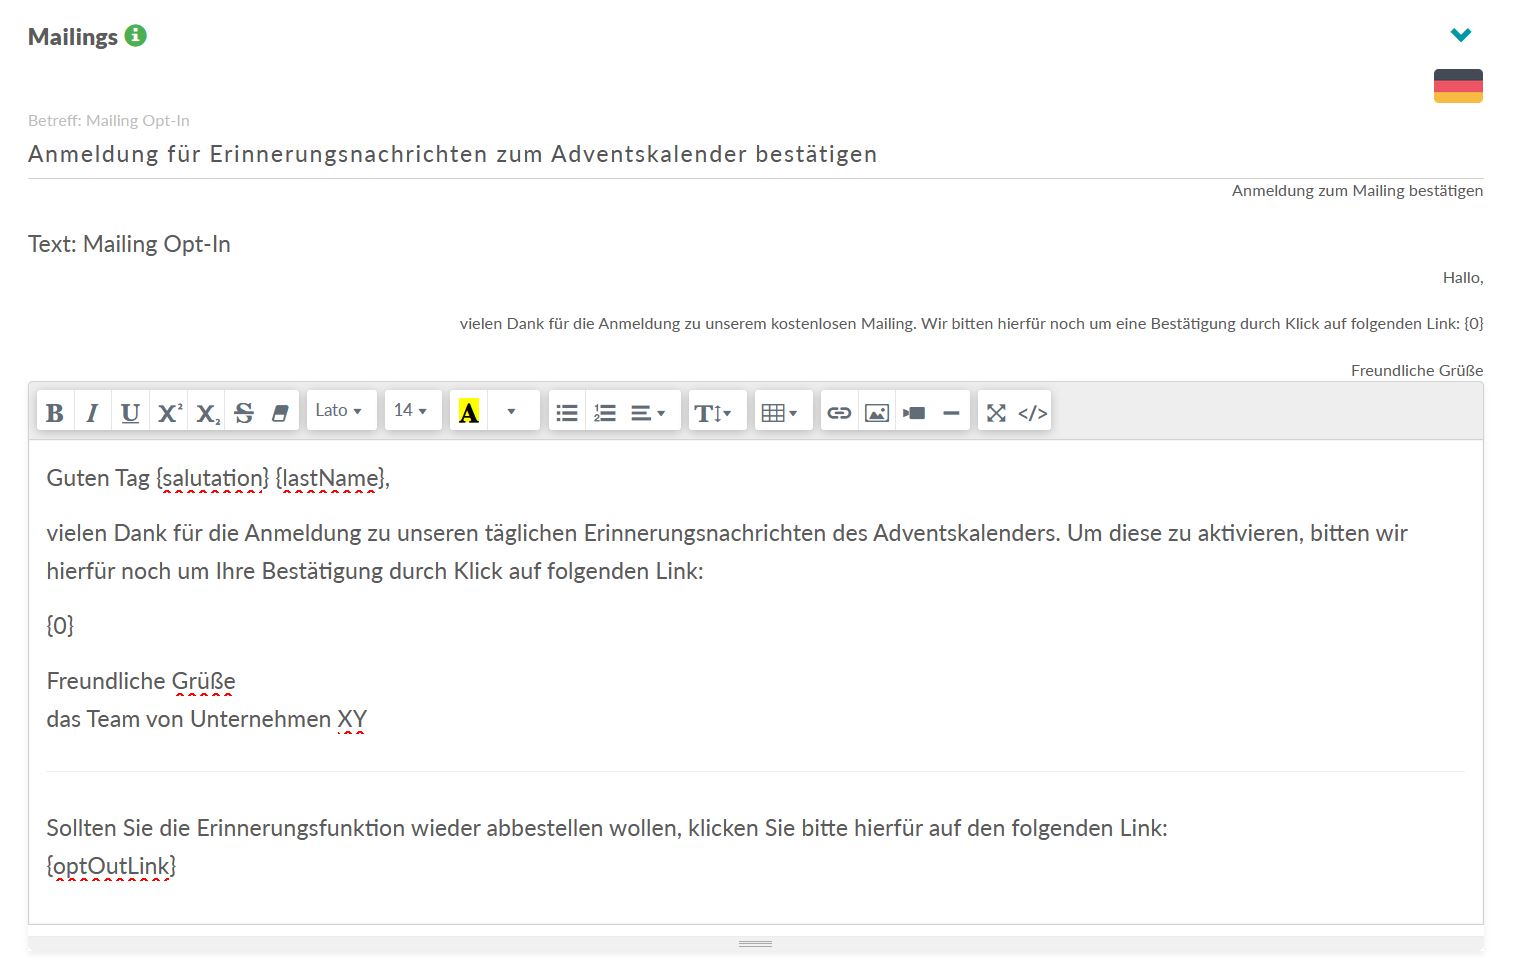Click the Mailing Opt-In subject field
The height and width of the screenshot is (979, 1514).
tap(755, 154)
